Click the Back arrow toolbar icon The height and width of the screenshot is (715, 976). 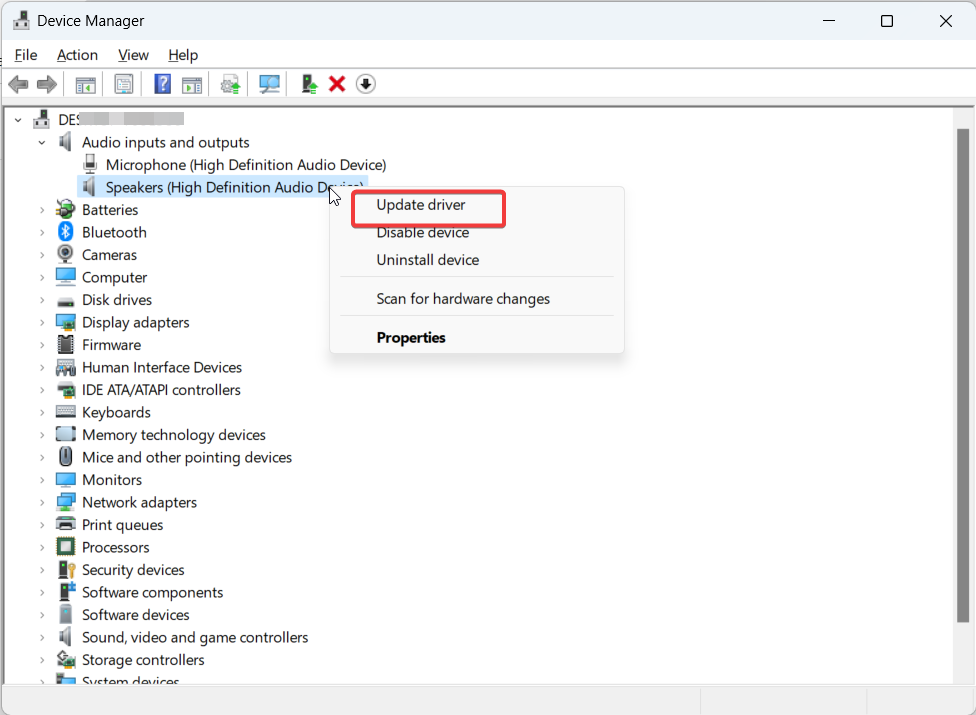18,84
